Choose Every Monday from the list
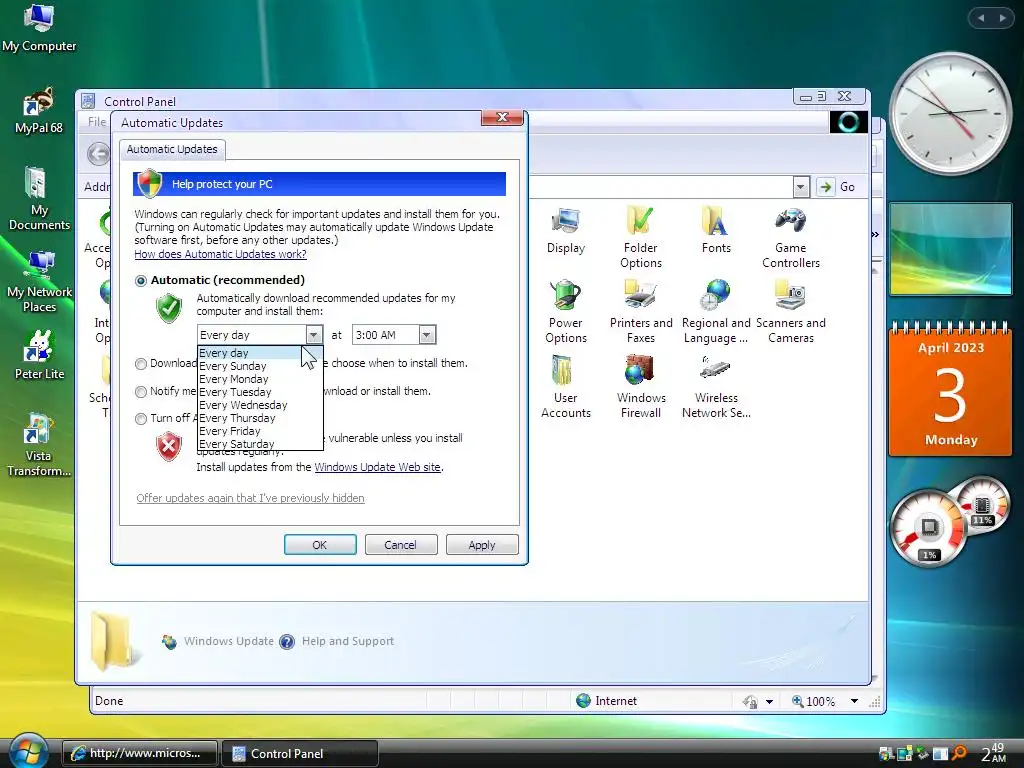The height and width of the screenshot is (768, 1024). 260,379
